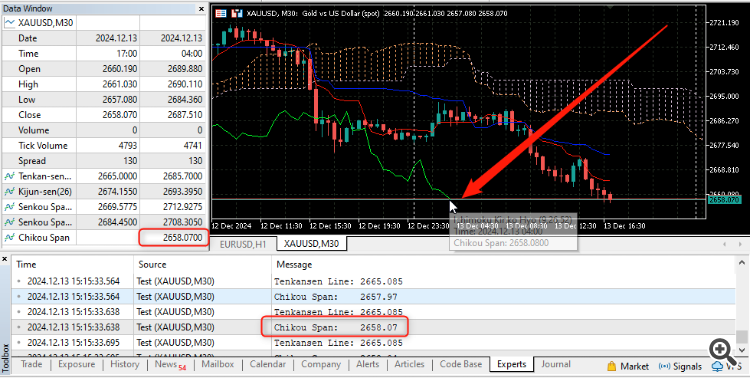
Task: Click Time value 04:00
Action: pos(191,54)
